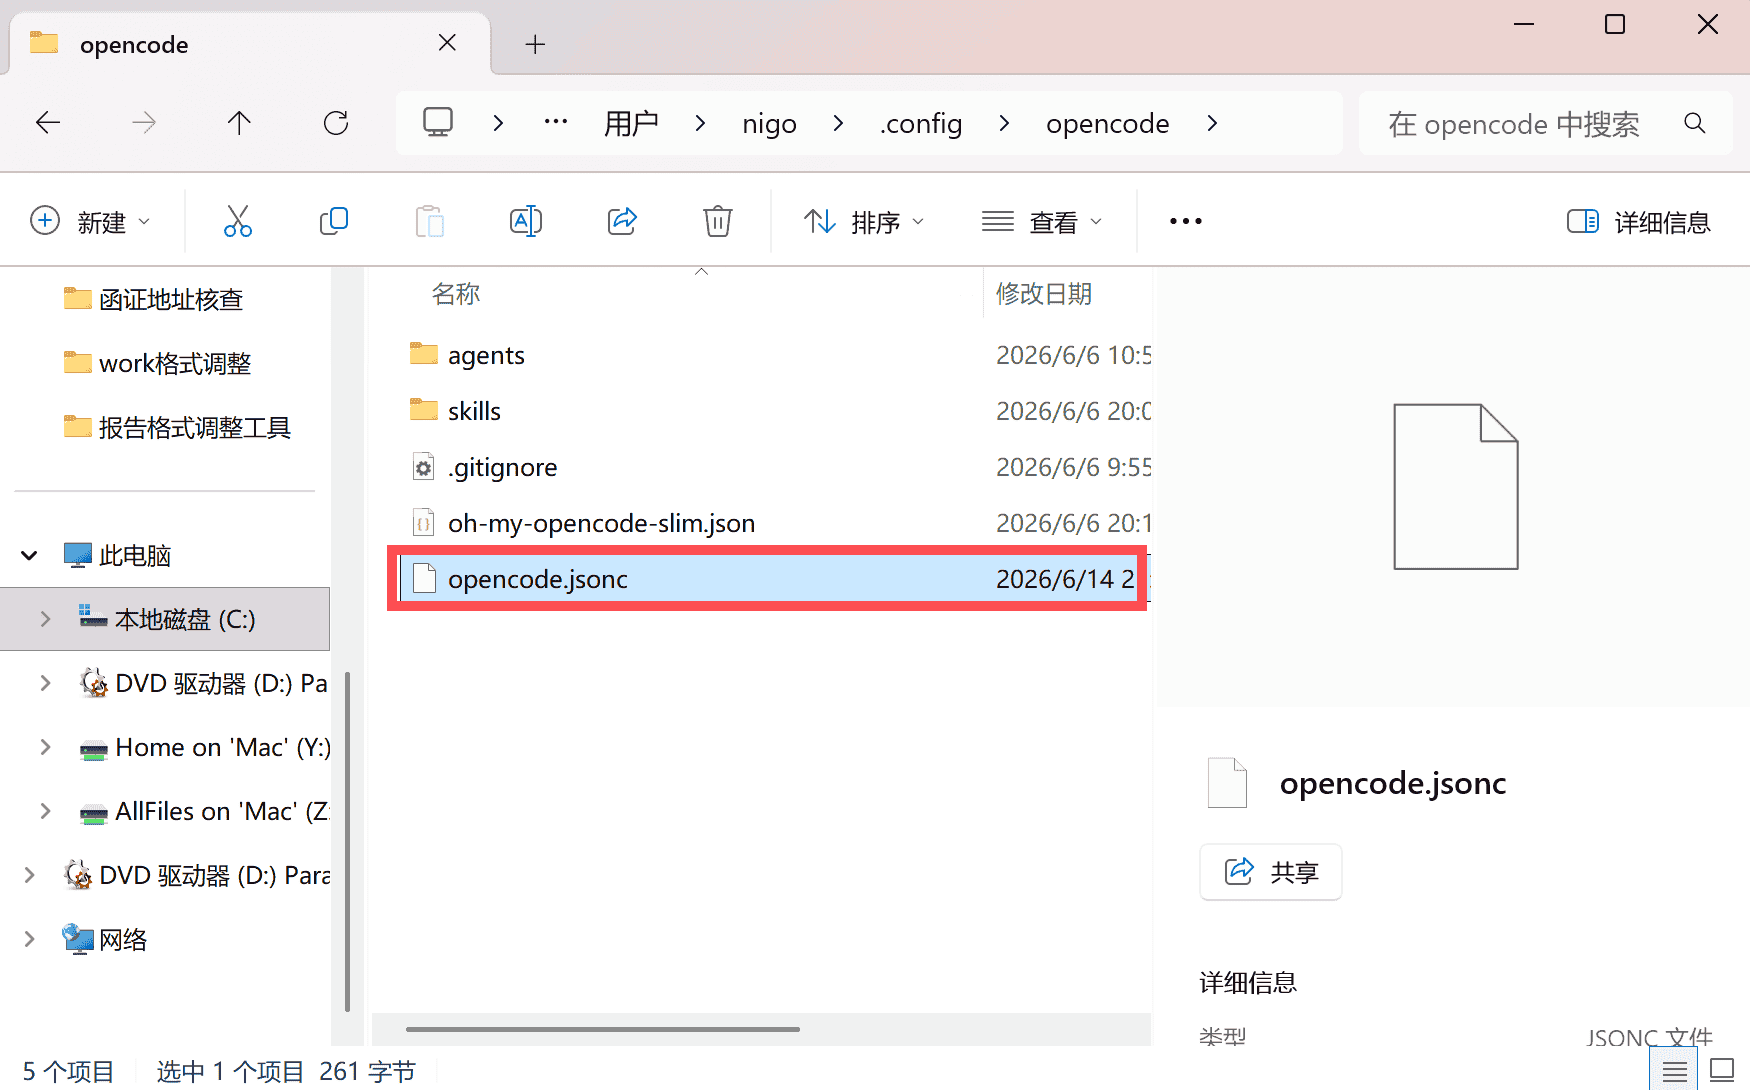This screenshot has width=1750, height=1090.
Task: Click oh-my-opencode-slim.json file icon
Action: tap(424, 523)
